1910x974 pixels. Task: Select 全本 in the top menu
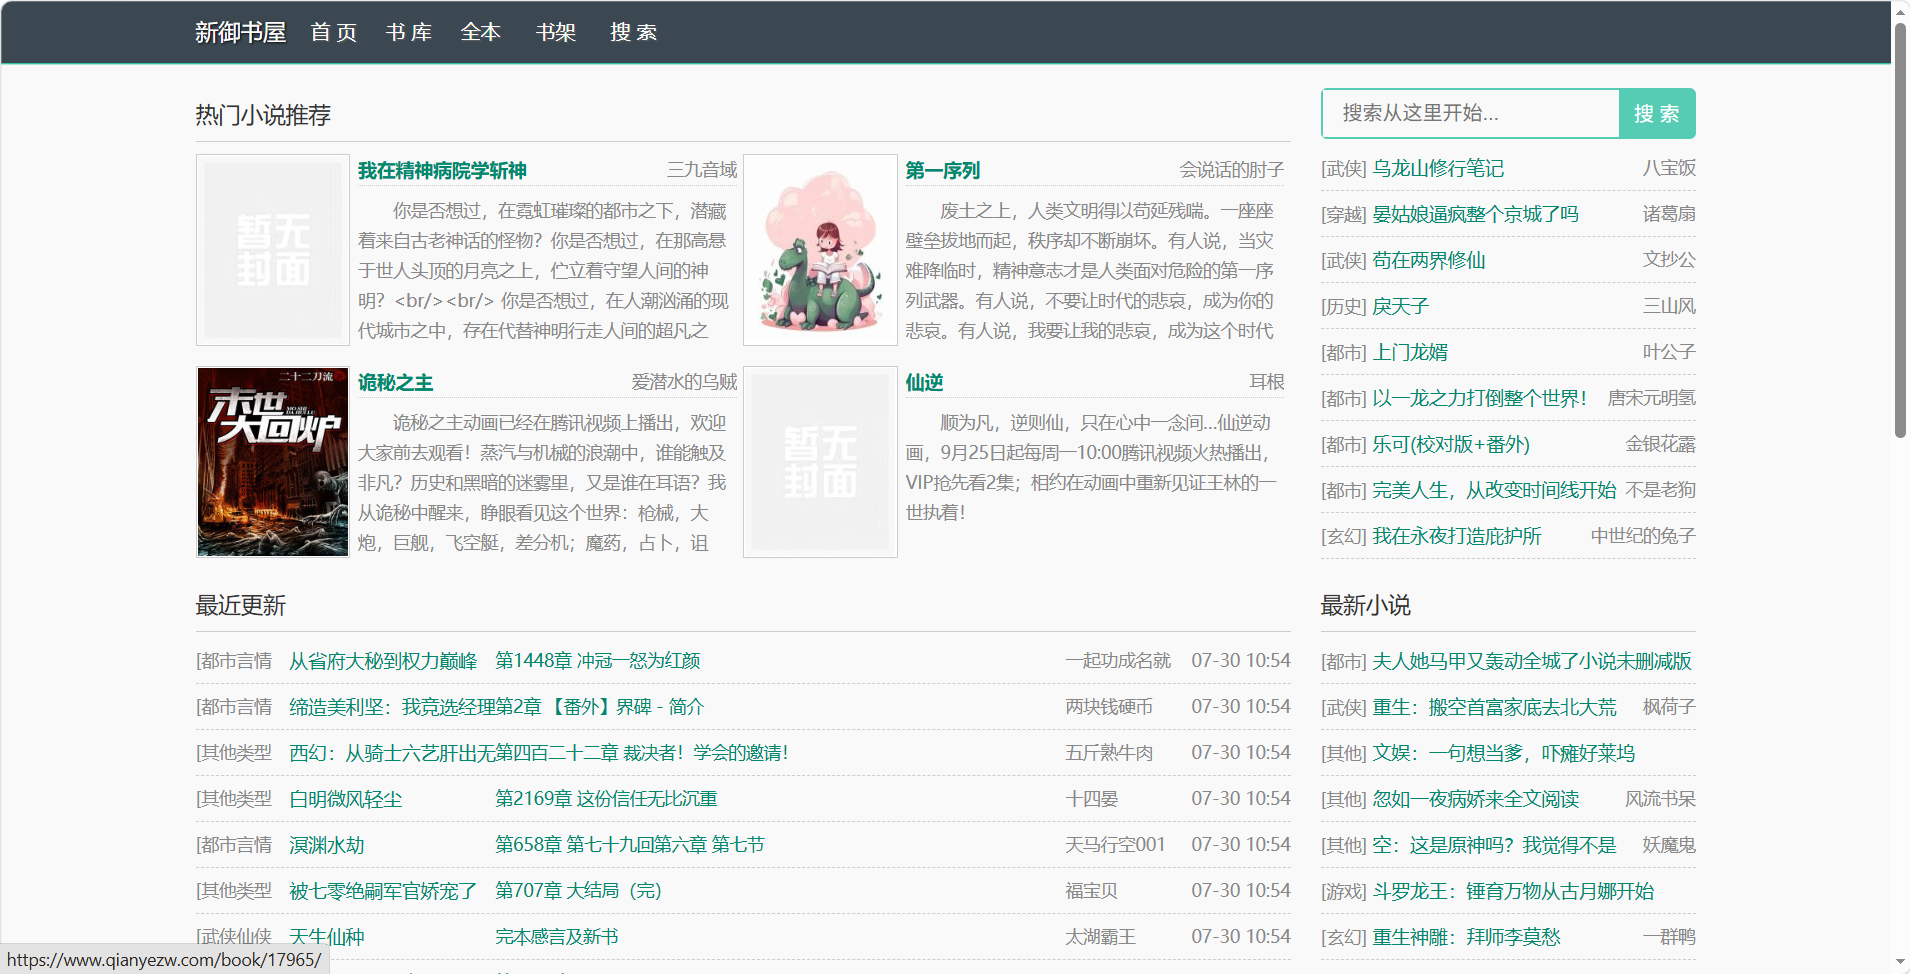481,32
